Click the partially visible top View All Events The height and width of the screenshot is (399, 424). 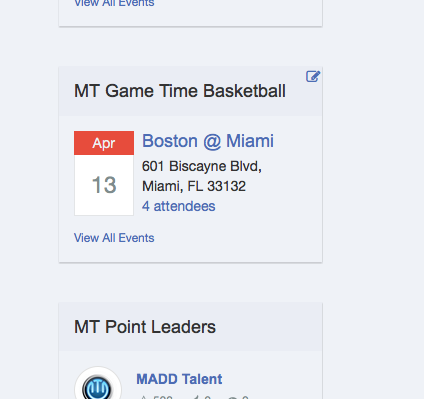[114, 3]
